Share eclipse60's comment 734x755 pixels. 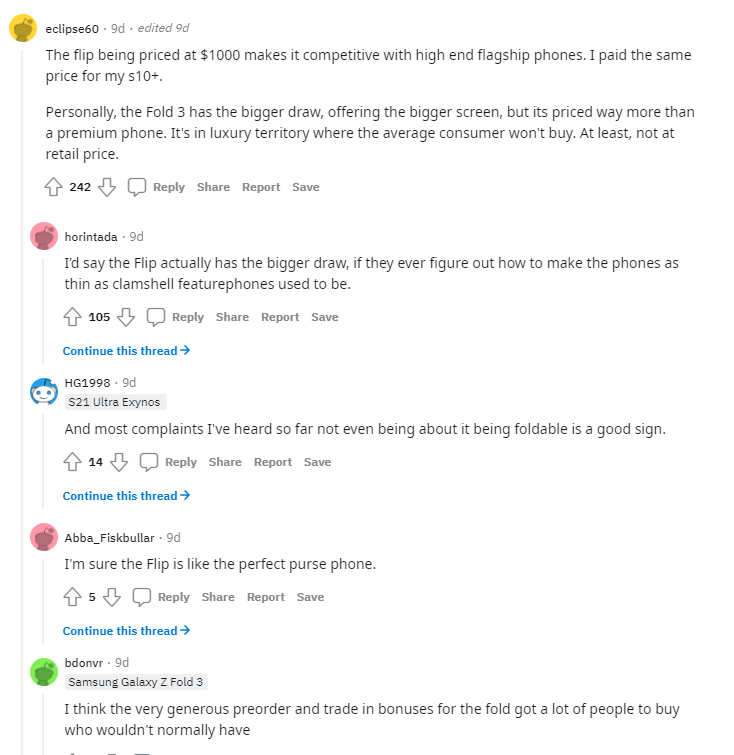coord(213,187)
